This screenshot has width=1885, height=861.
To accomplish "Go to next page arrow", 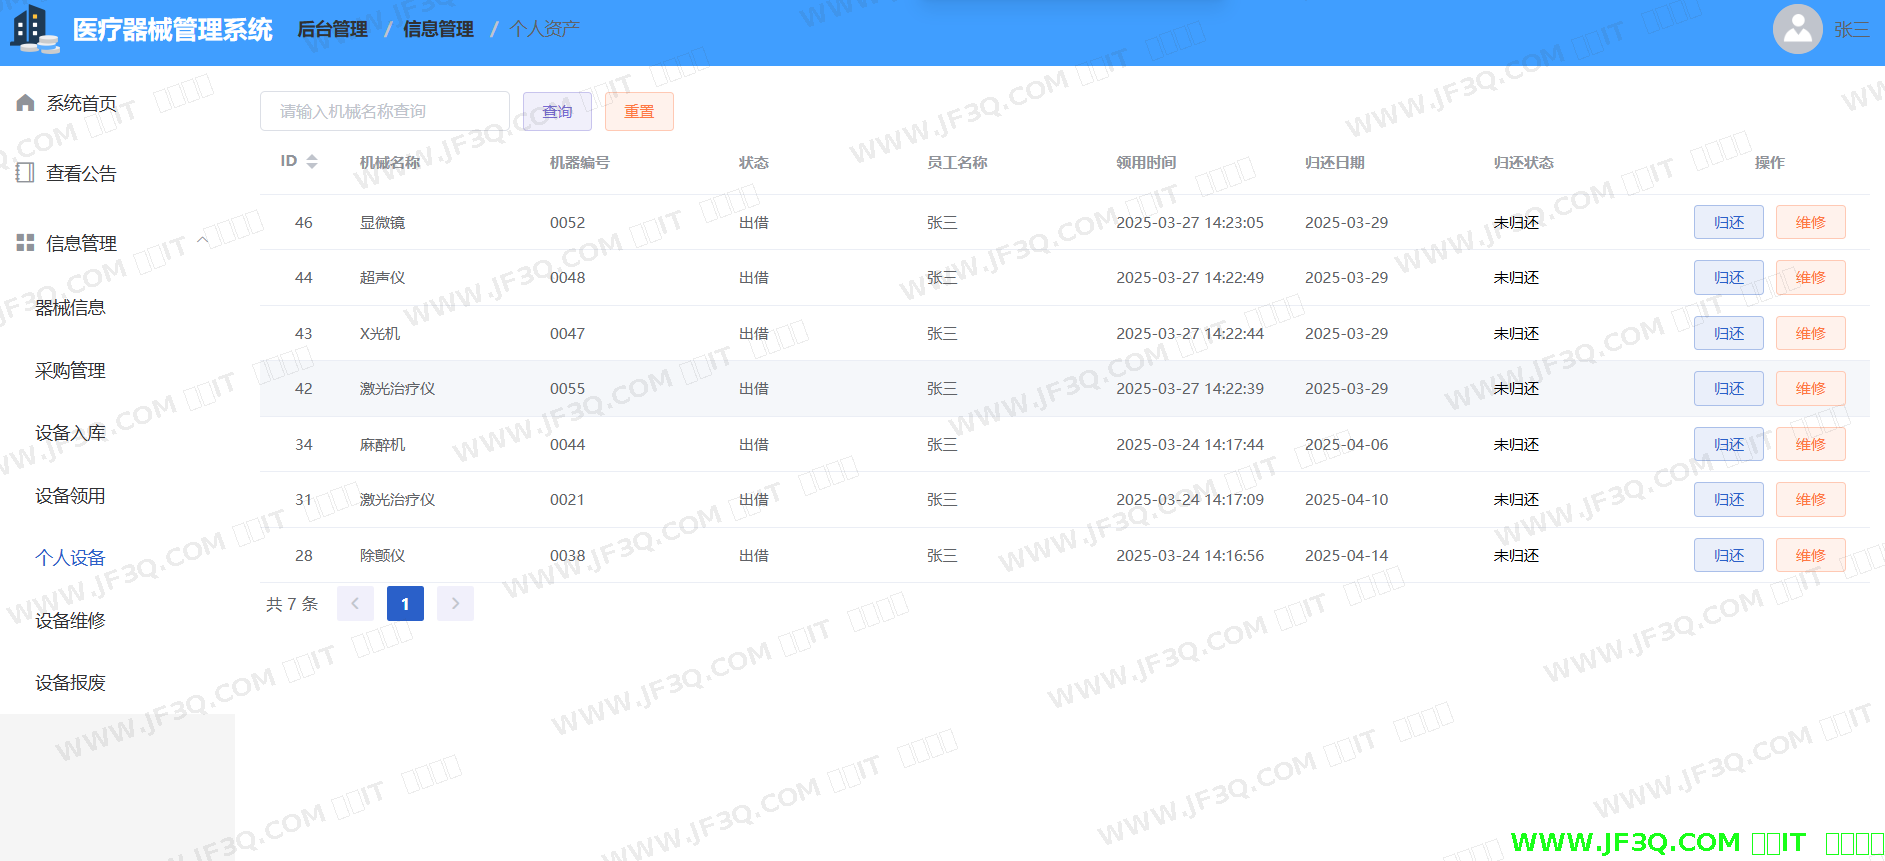I will pyautogui.click(x=455, y=604).
